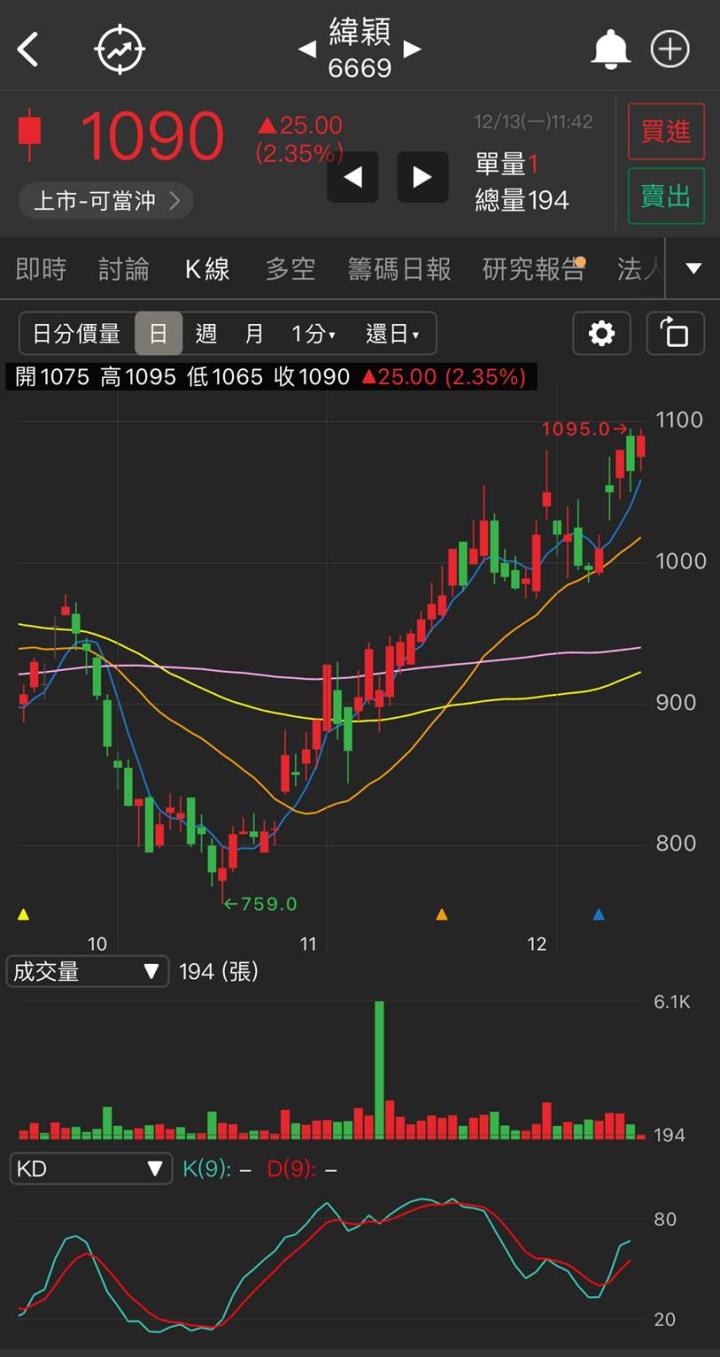Open the 1分 minute interval dropdown
The image size is (720, 1357).
(x=313, y=334)
